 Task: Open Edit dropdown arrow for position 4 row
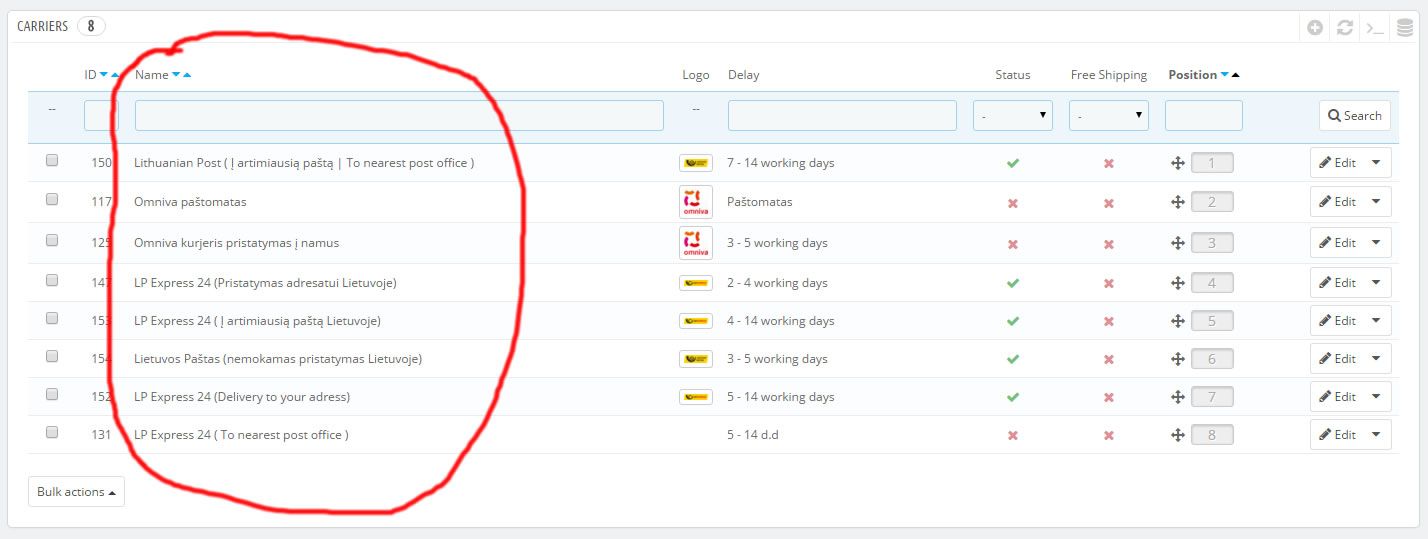(x=1378, y=283)
